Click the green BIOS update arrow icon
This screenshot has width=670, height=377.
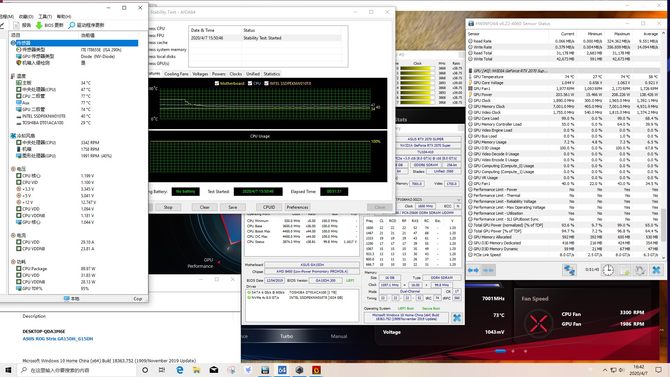(x=39, y=25)
